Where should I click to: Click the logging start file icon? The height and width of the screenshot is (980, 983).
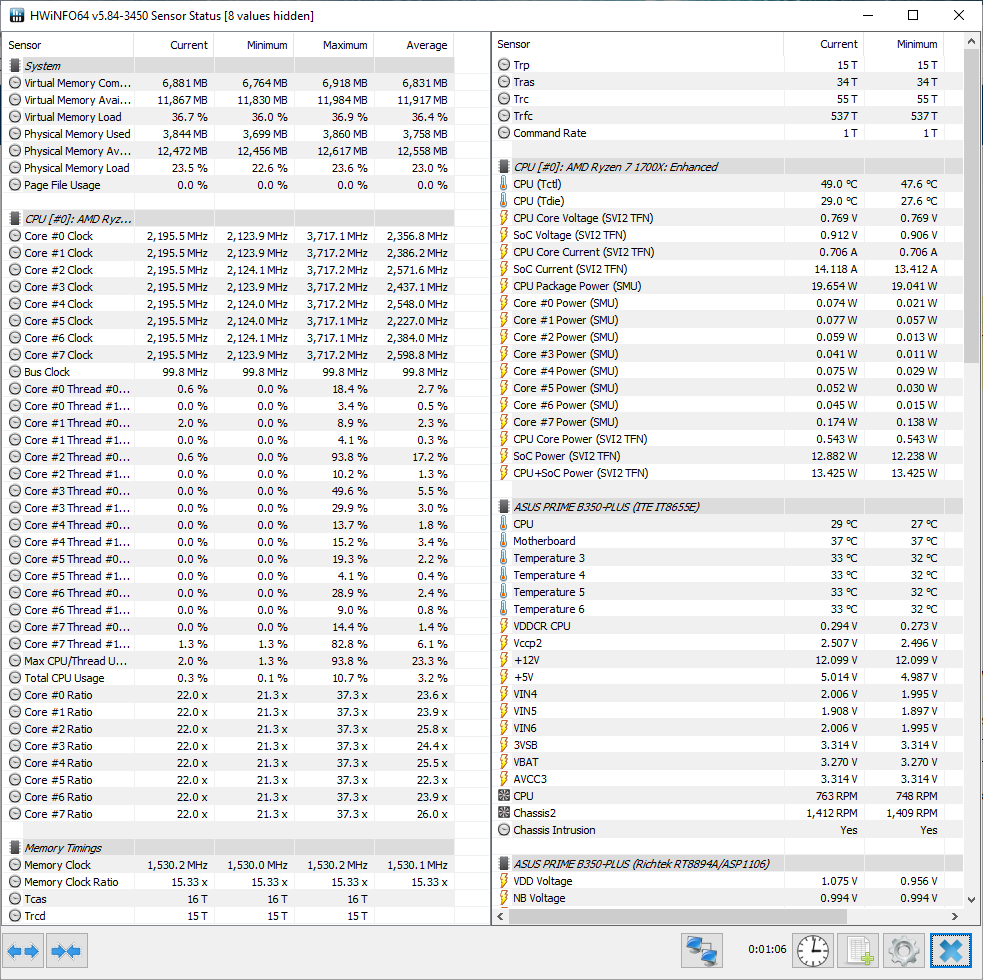point(859,951)
